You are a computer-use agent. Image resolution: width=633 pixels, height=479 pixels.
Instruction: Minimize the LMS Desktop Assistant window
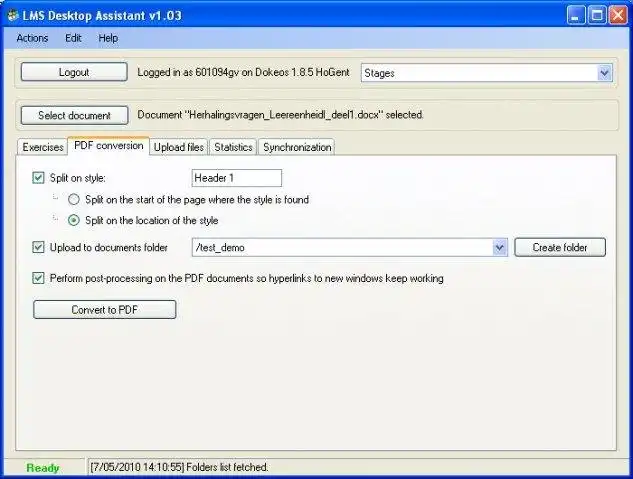575,15
